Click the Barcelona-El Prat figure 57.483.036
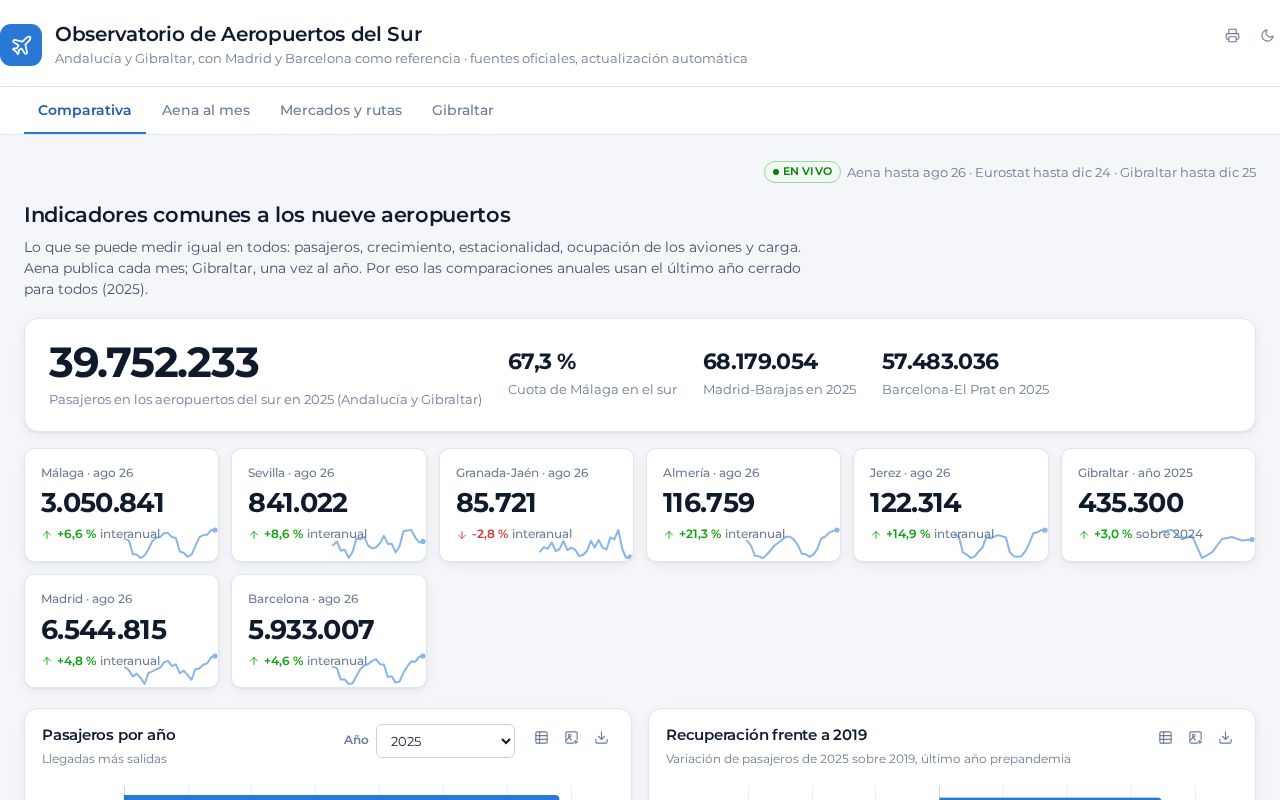The height and width of the screenshot is (800, 1280). tap(940, 361)
